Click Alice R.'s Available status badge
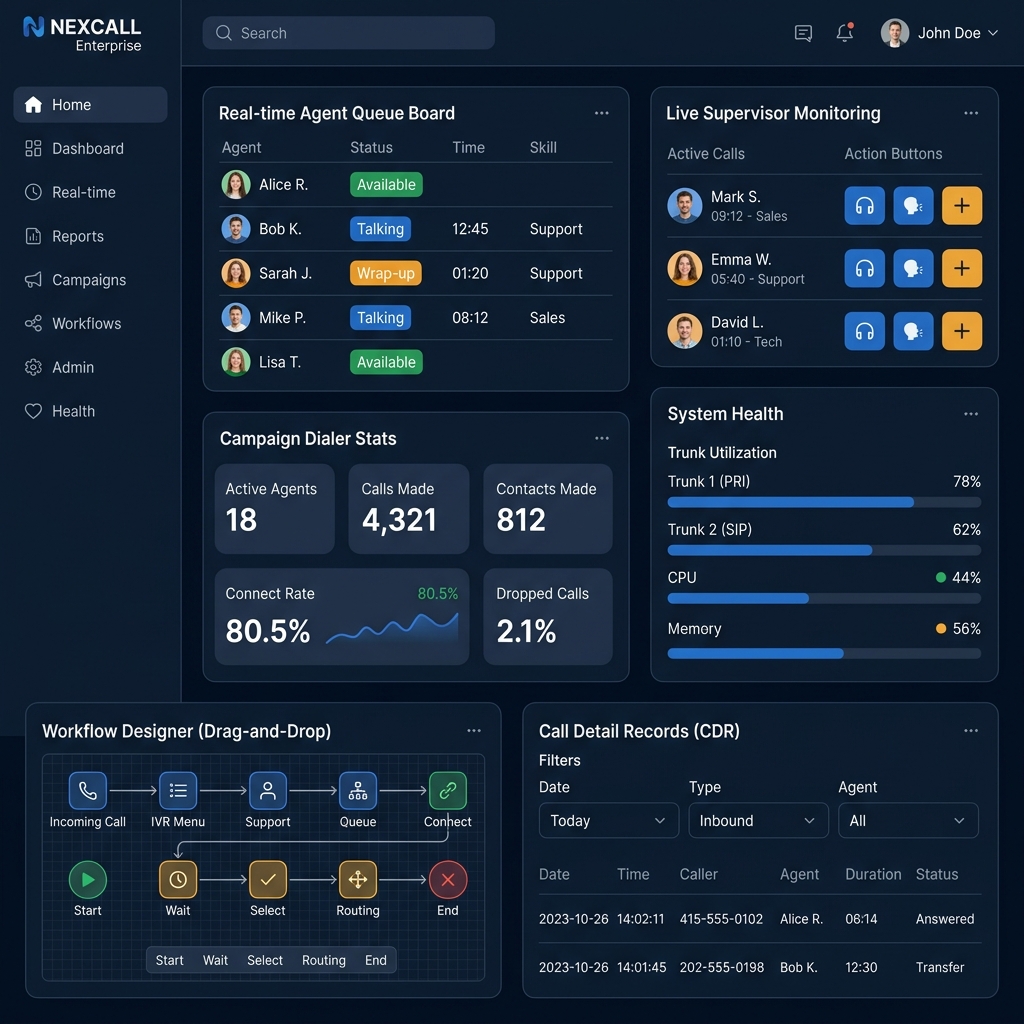1024x1024 pixels. 386,184
